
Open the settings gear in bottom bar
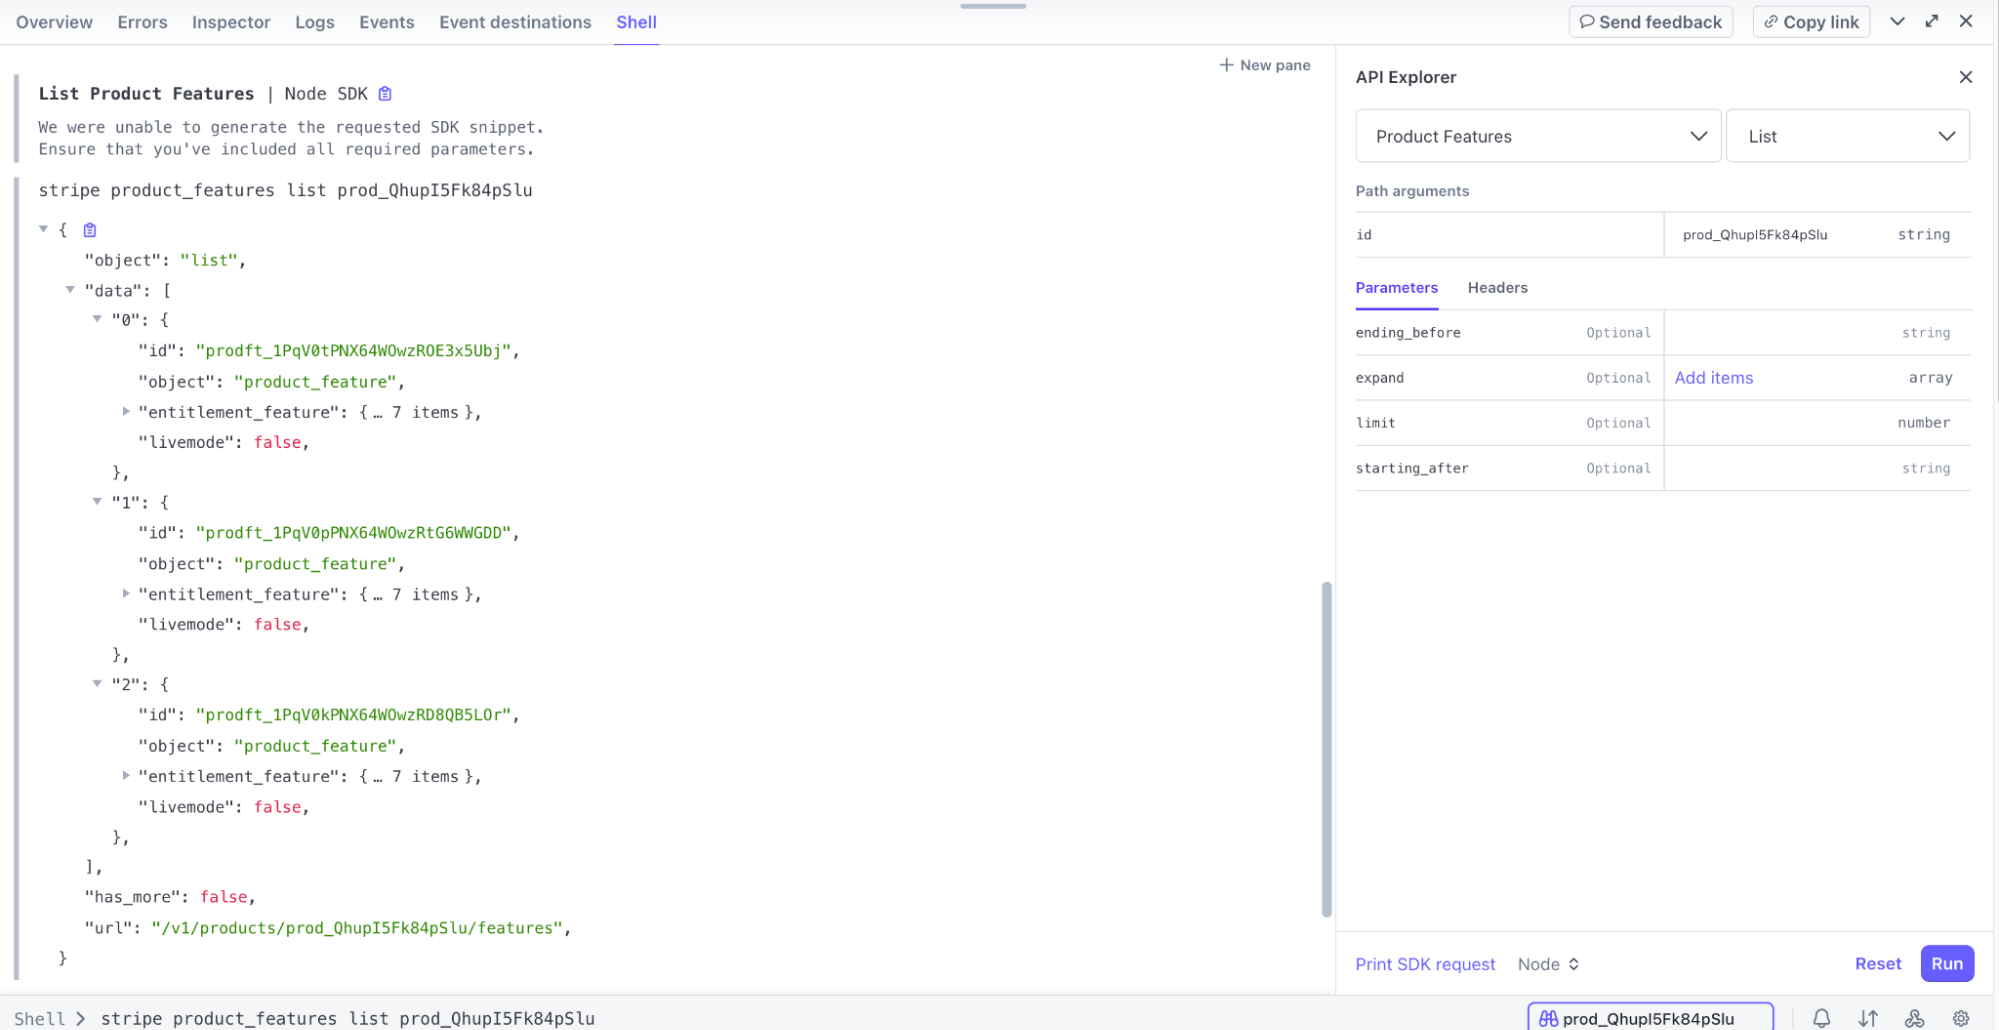1961,1018
